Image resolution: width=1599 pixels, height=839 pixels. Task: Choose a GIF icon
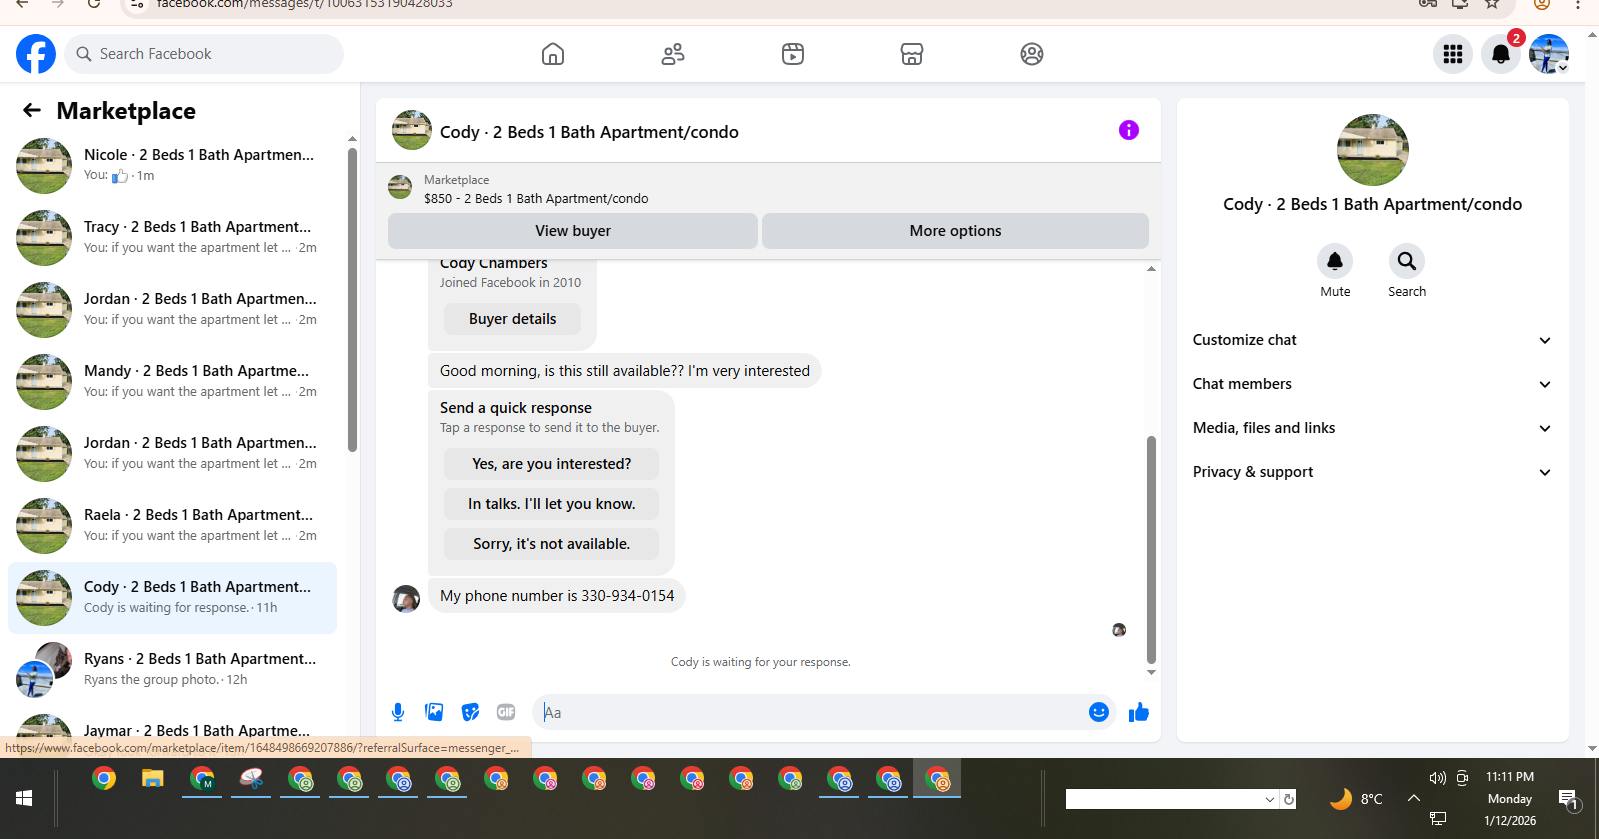506,712
